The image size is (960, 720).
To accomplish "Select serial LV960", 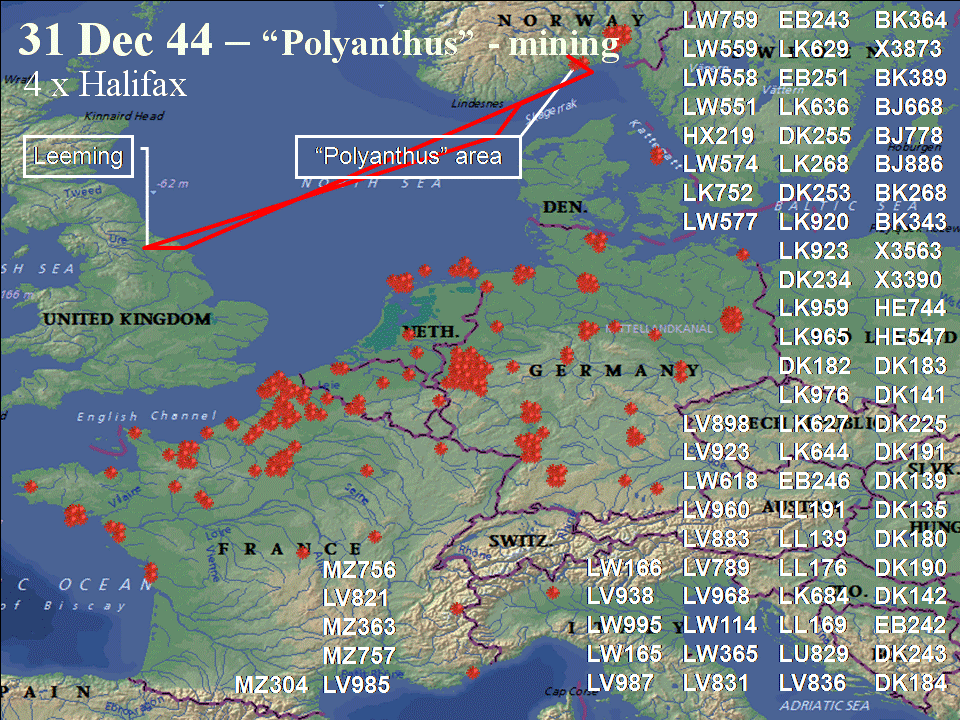I will (716, 509).
